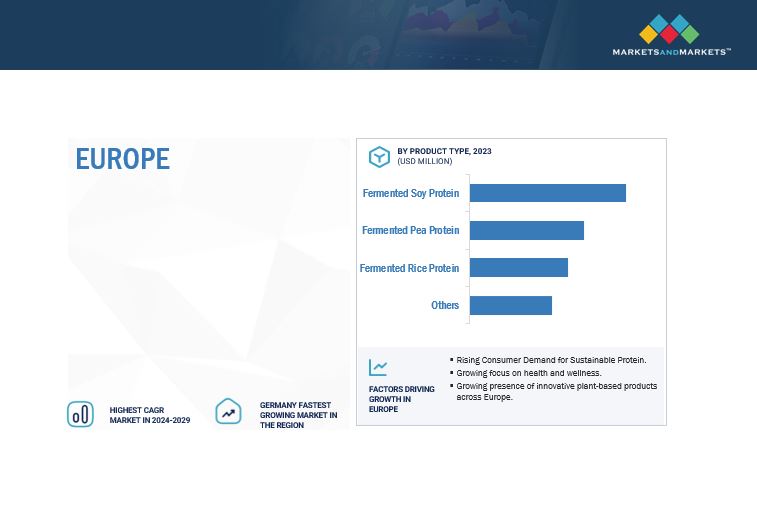The height and width of the screenshot is (530, 757).
Task: Click the bar chart icon beside Highest CAGR
Action: coord(80,413)
